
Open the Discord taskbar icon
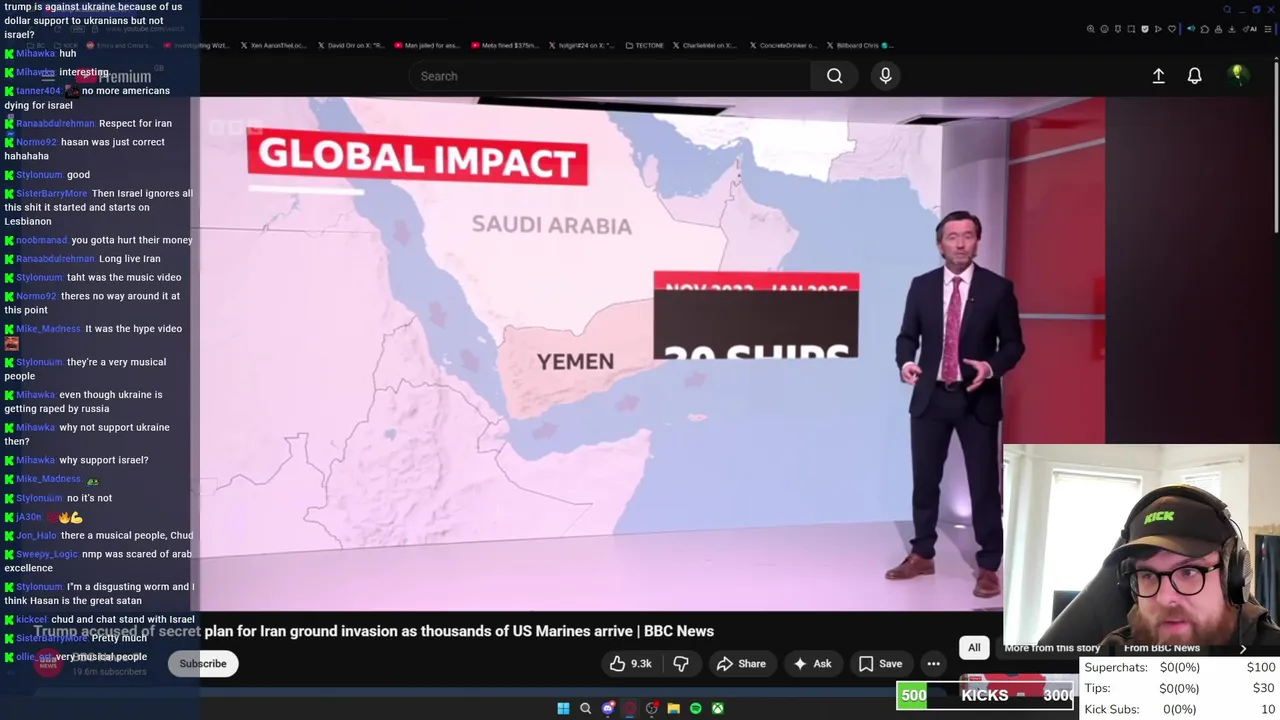pos(607,708)
